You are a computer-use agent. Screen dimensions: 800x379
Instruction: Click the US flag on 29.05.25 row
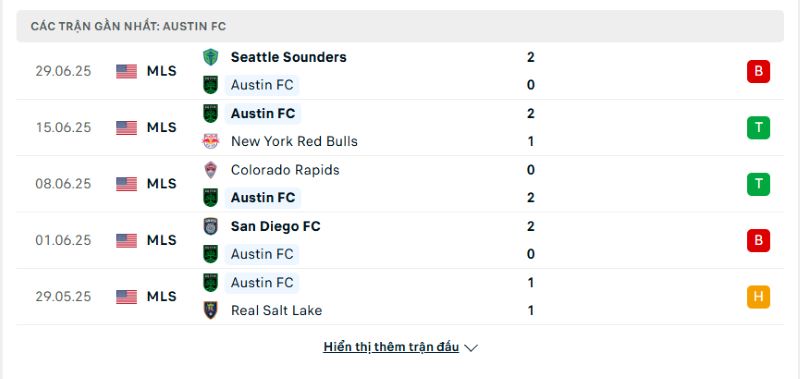(x=127, y=296)
